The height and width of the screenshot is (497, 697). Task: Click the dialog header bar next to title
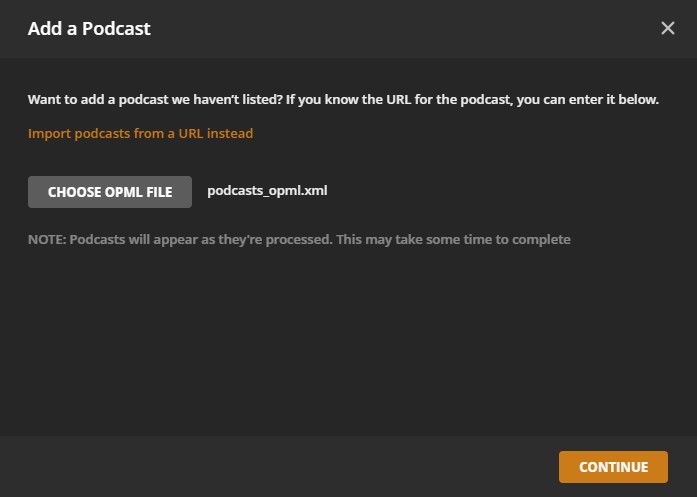[400, 28]
